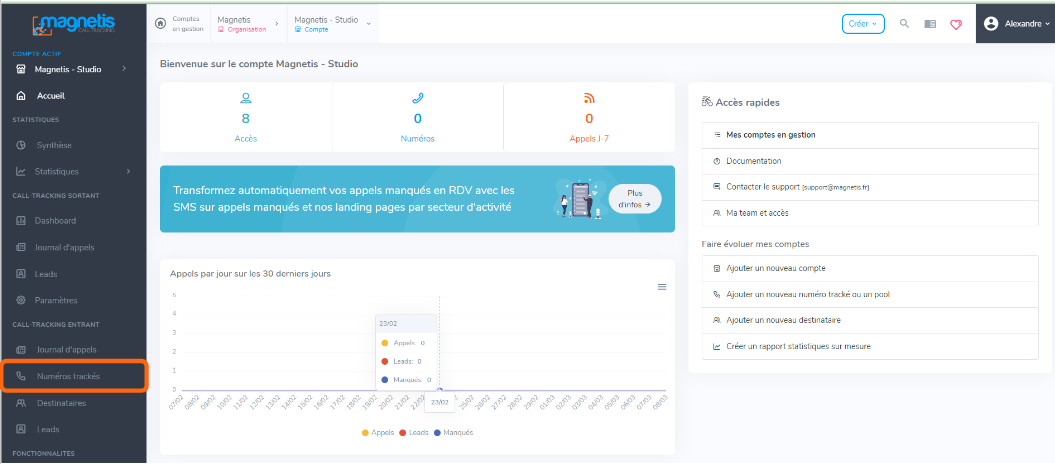Click the Paramètres menu label

(x=57, y=300)
